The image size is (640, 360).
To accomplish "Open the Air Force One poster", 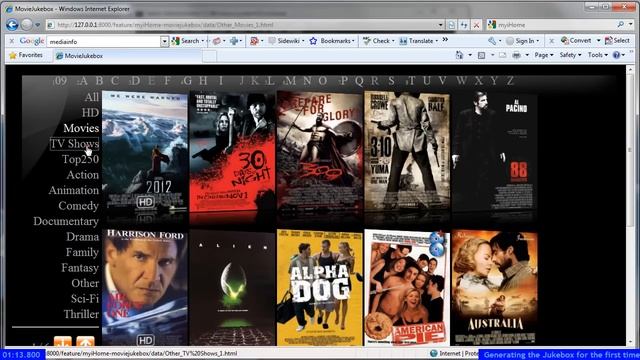I will coord(145,288).
